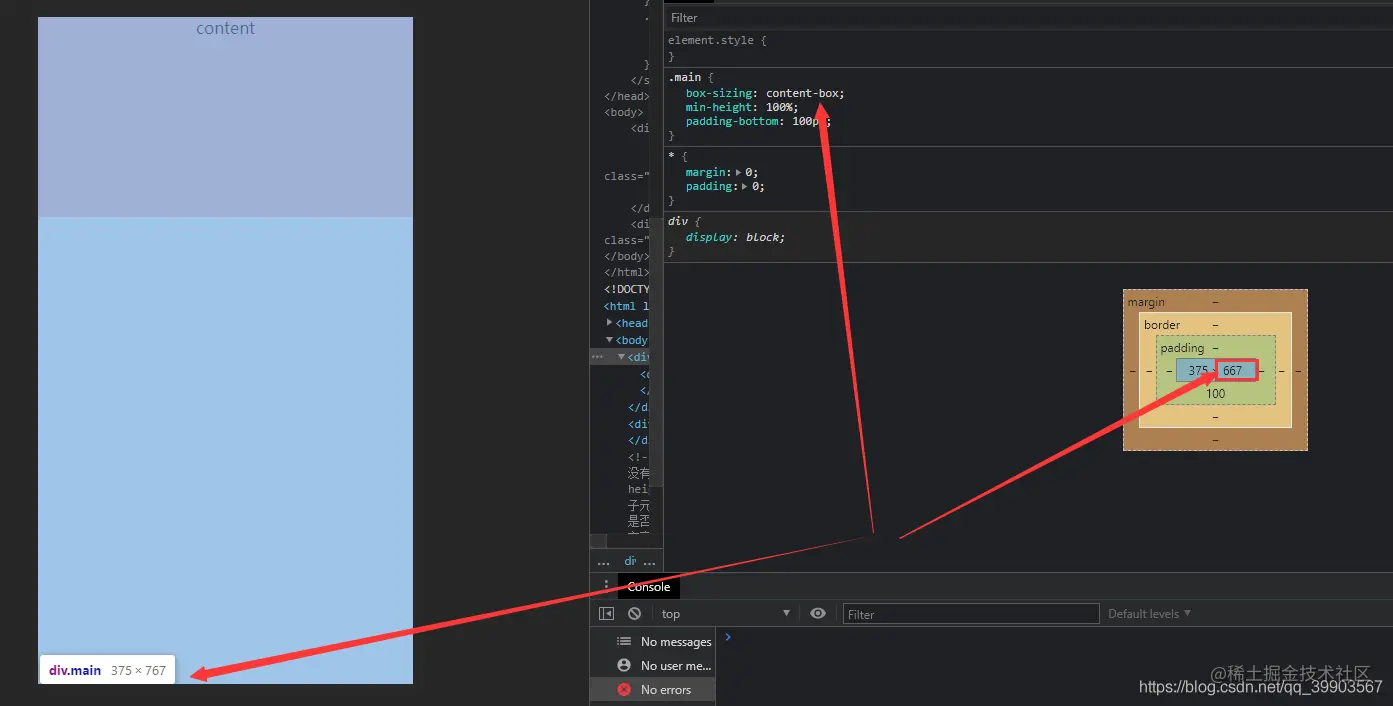Expand the head element in the DOM tree
Screen dimensions: 1393x706
point(610,323)
